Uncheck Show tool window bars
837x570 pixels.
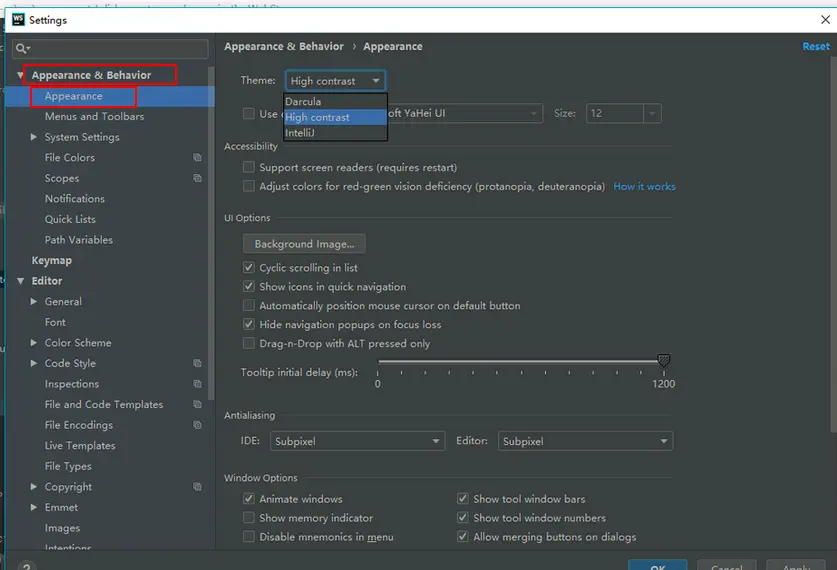463,499
